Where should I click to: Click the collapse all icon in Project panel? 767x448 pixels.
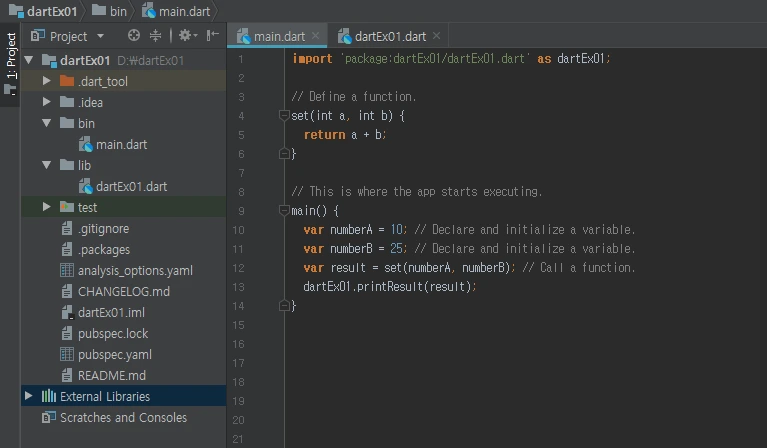coord(155,36)
